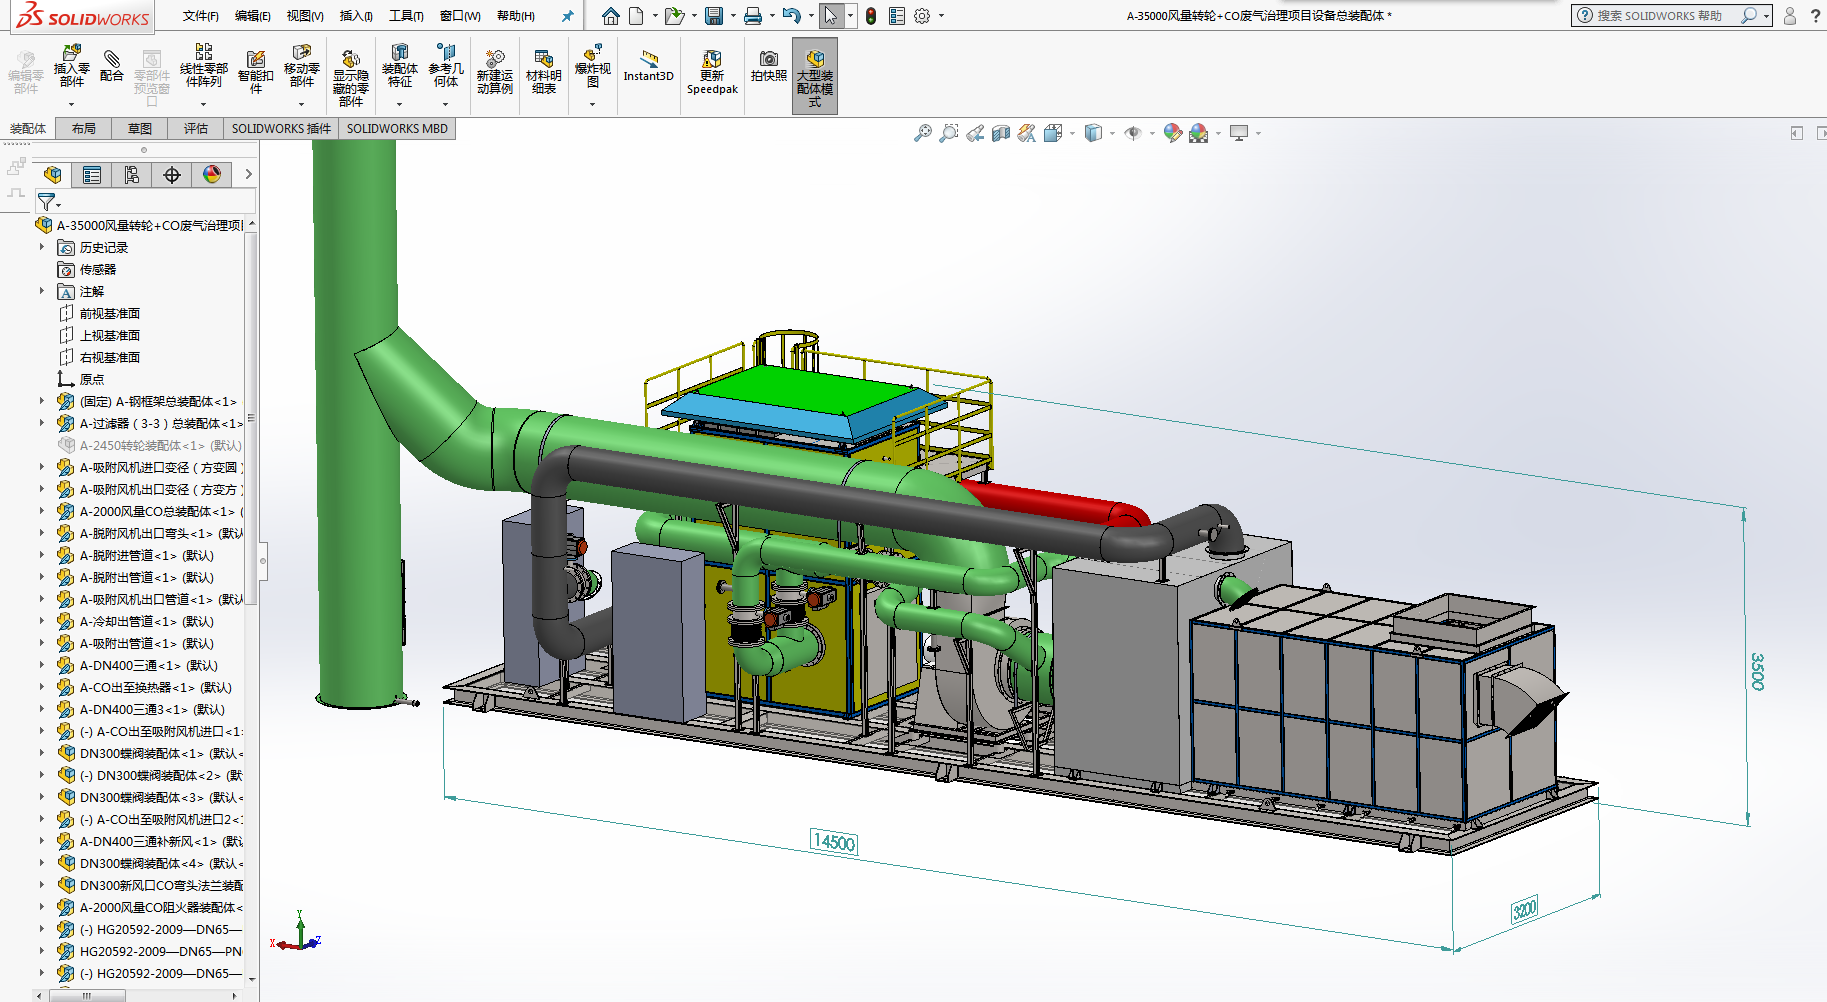
Task: Expand the 历史记录 tree node
Action: point(42,247)
